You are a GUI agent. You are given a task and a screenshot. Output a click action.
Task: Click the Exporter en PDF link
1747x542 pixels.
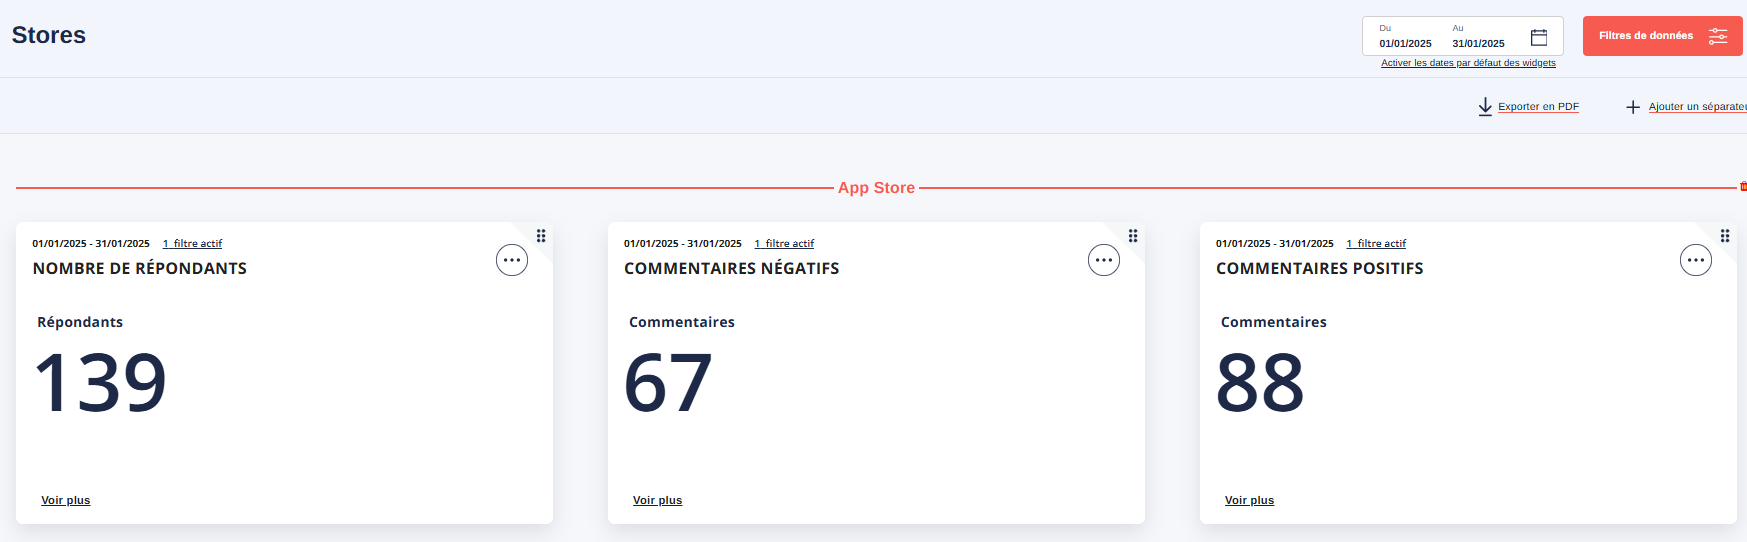point(1538,107)
